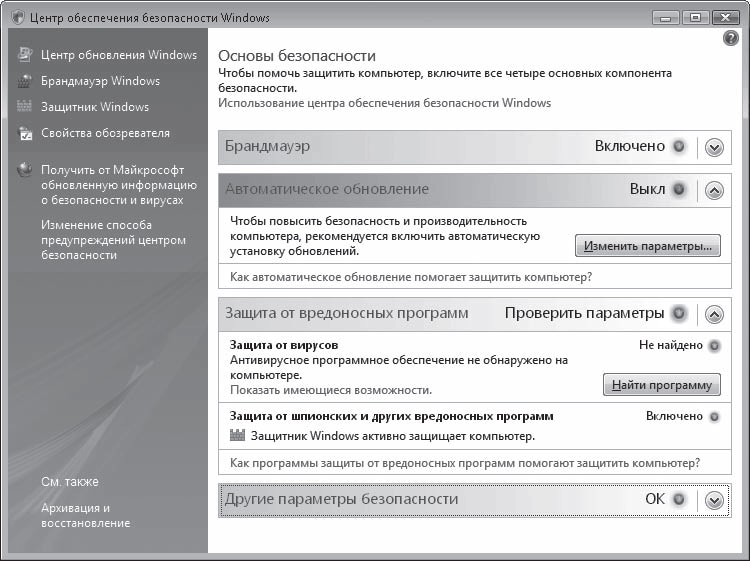This screenshot has width=750, height=561.
Task: Open Изменение способа предупреждений link
Action: [x=113, y=240]
